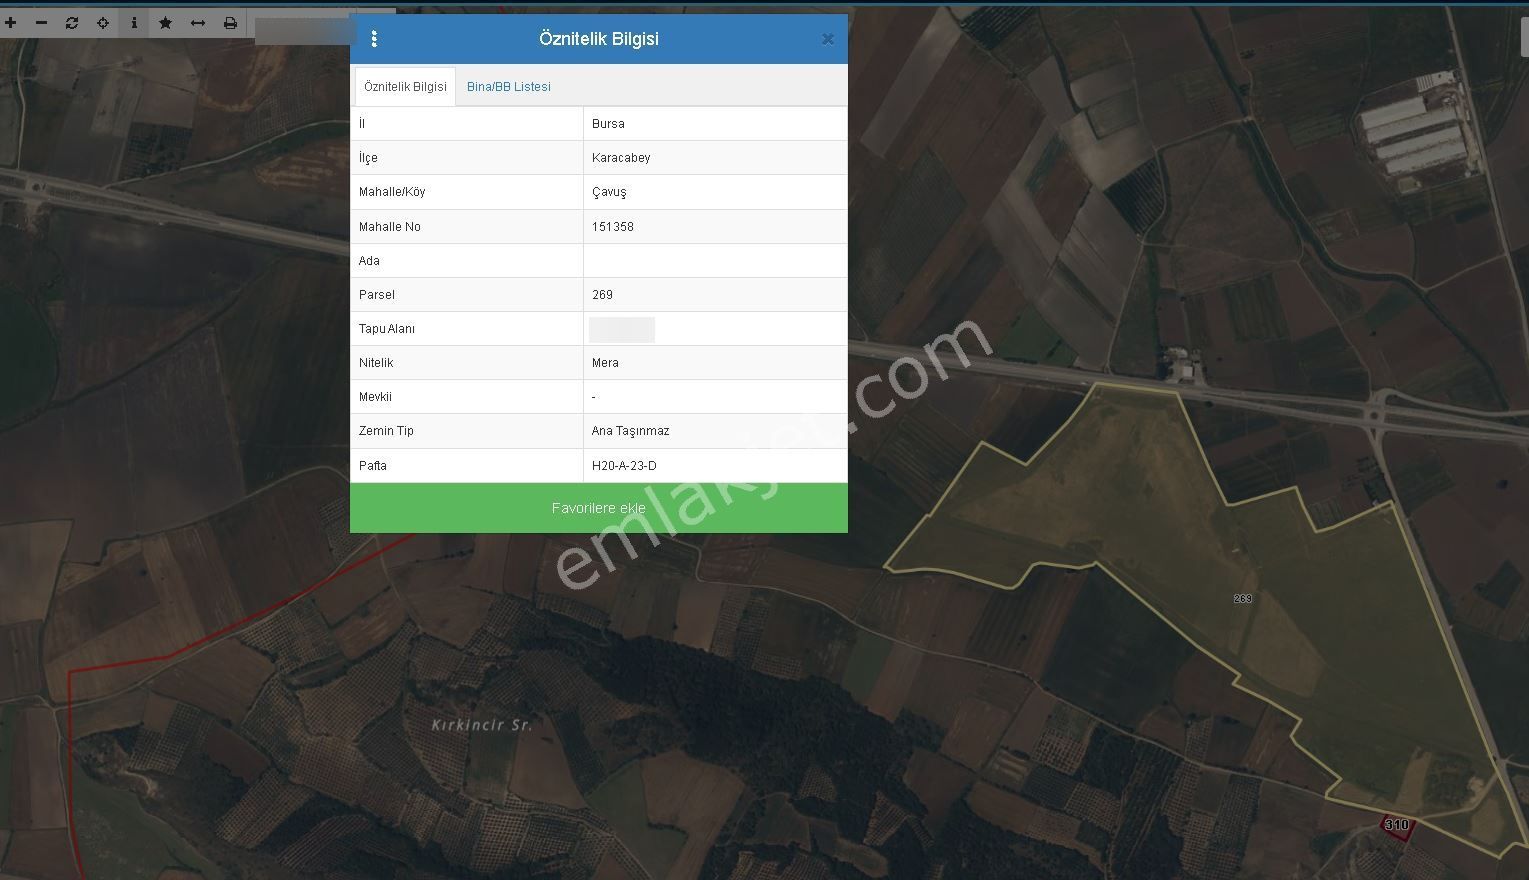
Task: Zoom out with the minus tool
Action: click(x=41, y=23)
